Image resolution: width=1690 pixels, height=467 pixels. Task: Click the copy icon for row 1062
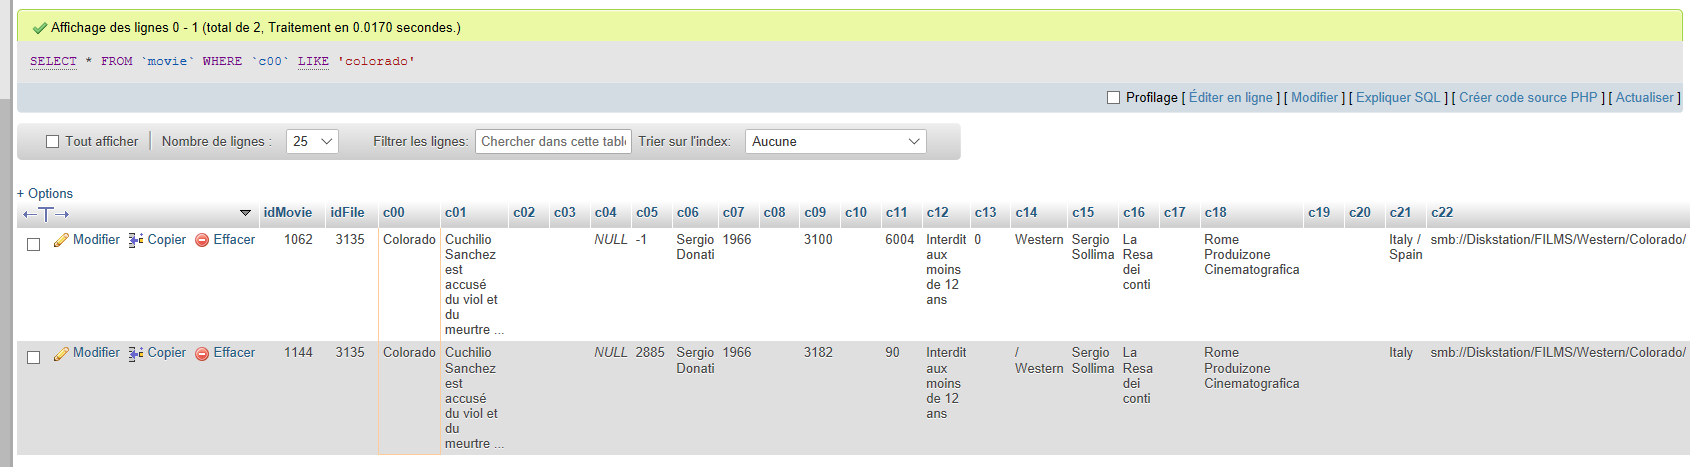136,240
